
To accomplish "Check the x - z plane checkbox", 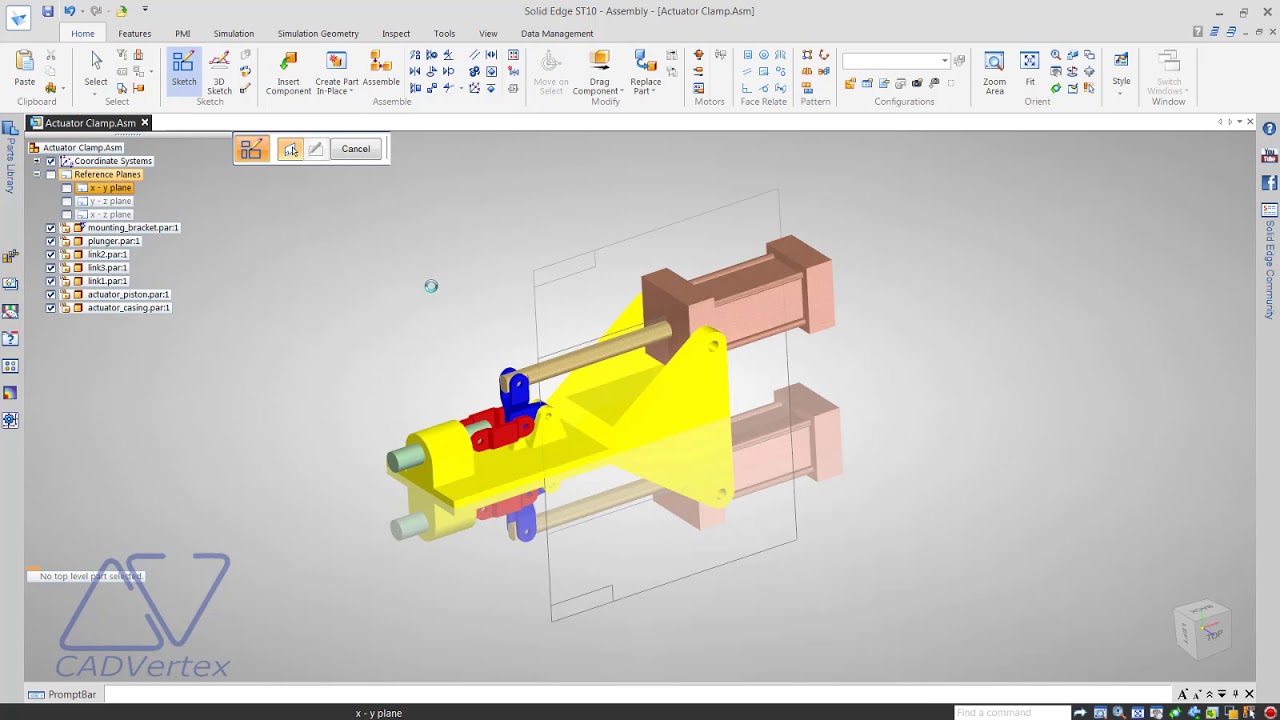I will [x=67, y=215].
